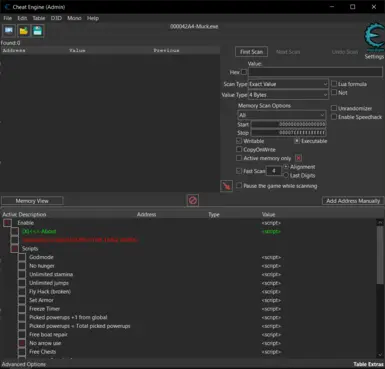Click the cheat table scrollbar up arrow
This screenshot has height=369, width=385.
pos(380,222)
